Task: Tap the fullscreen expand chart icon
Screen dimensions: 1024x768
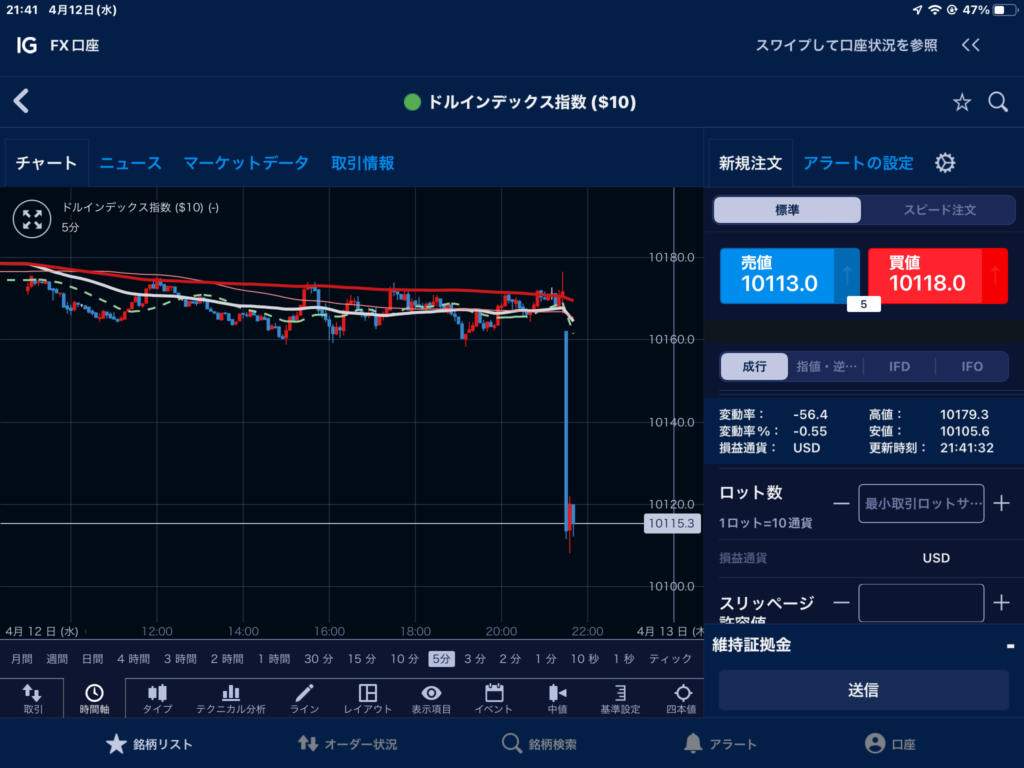Action: click(31, 218)
